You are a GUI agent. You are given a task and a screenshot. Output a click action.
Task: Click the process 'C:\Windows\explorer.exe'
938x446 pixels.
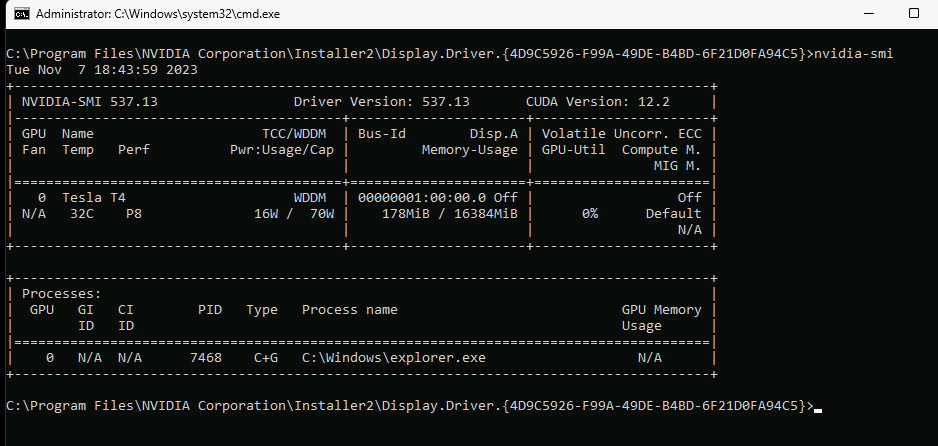pyautogui.click(x=394, y=358)
